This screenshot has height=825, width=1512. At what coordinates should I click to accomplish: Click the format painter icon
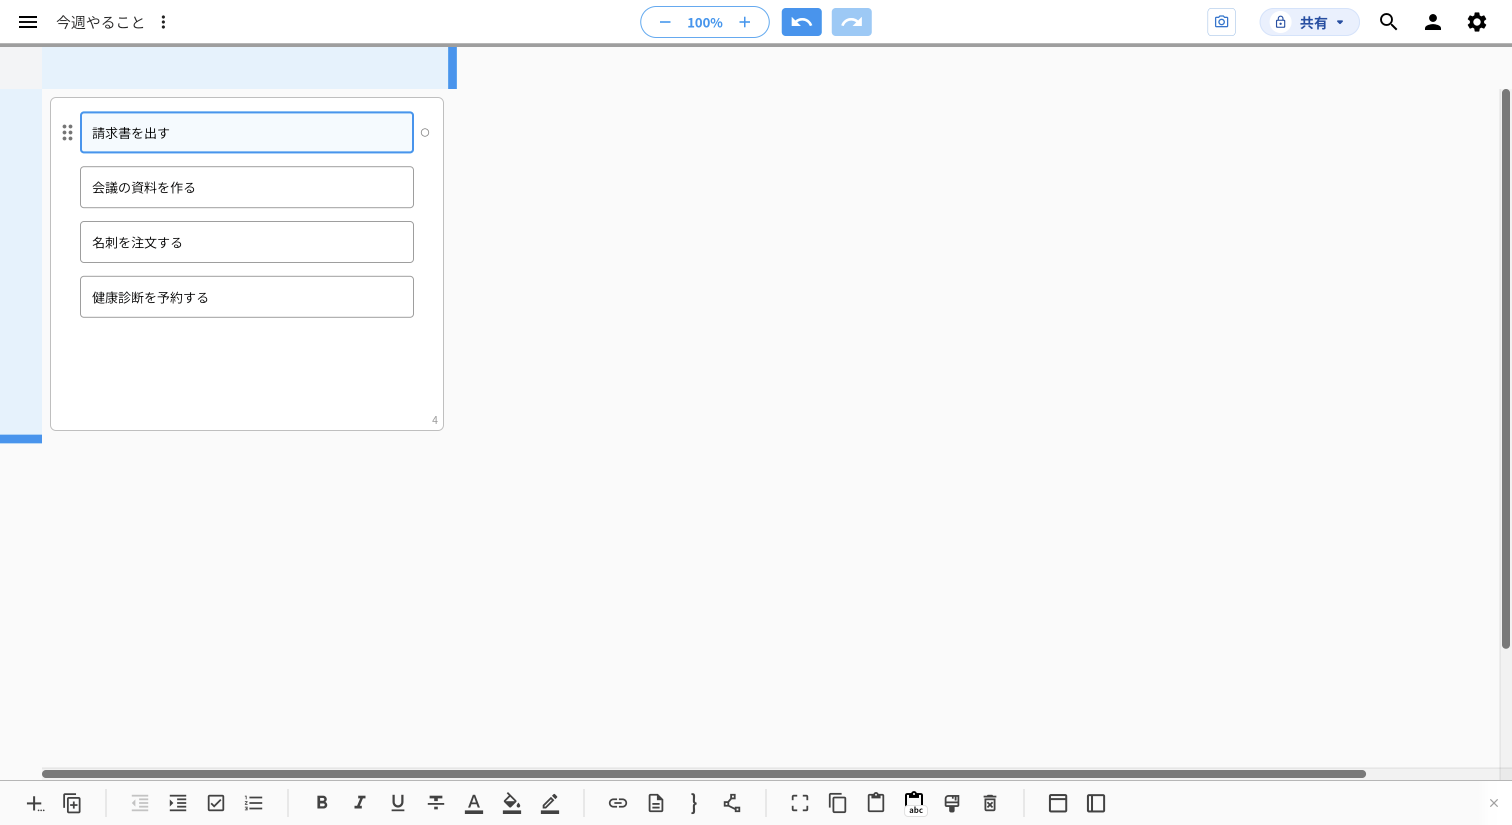coord(952,803)
